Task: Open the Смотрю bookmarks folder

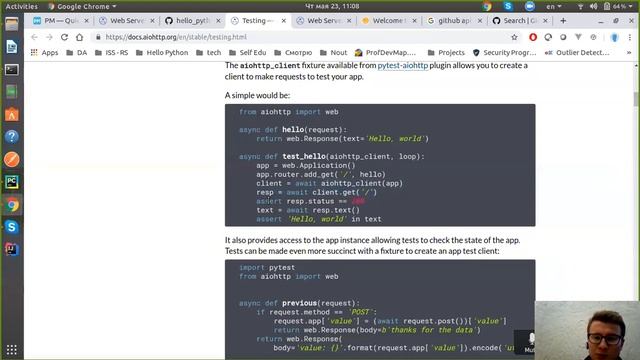Action: click(x=293, y=53)
